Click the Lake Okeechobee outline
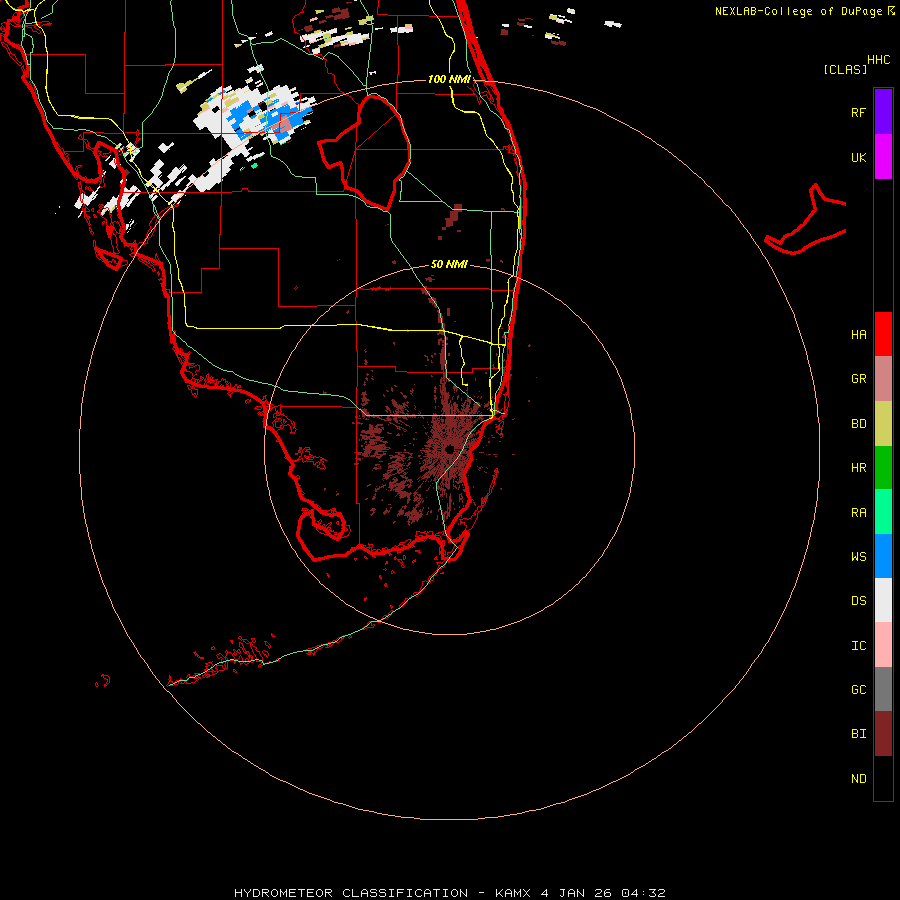 point(364,153)
